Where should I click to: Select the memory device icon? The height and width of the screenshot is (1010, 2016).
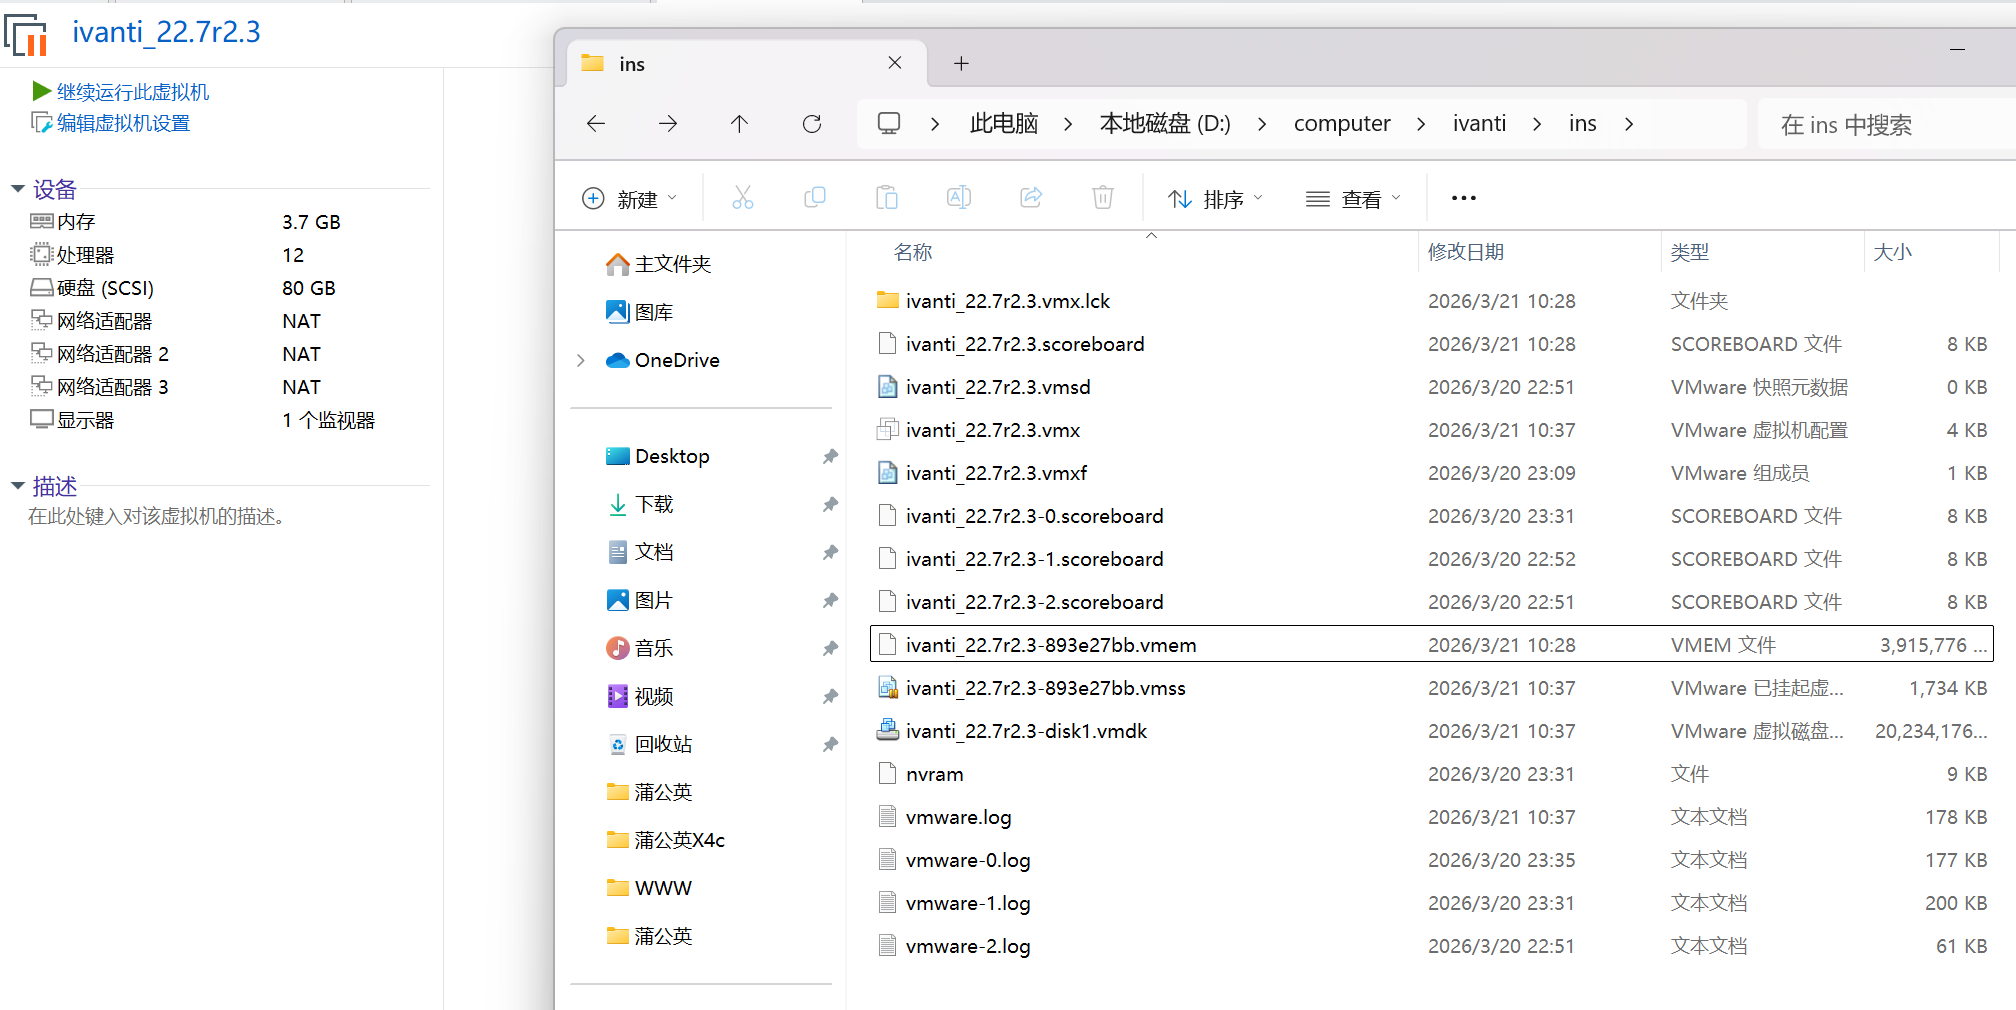42,221
